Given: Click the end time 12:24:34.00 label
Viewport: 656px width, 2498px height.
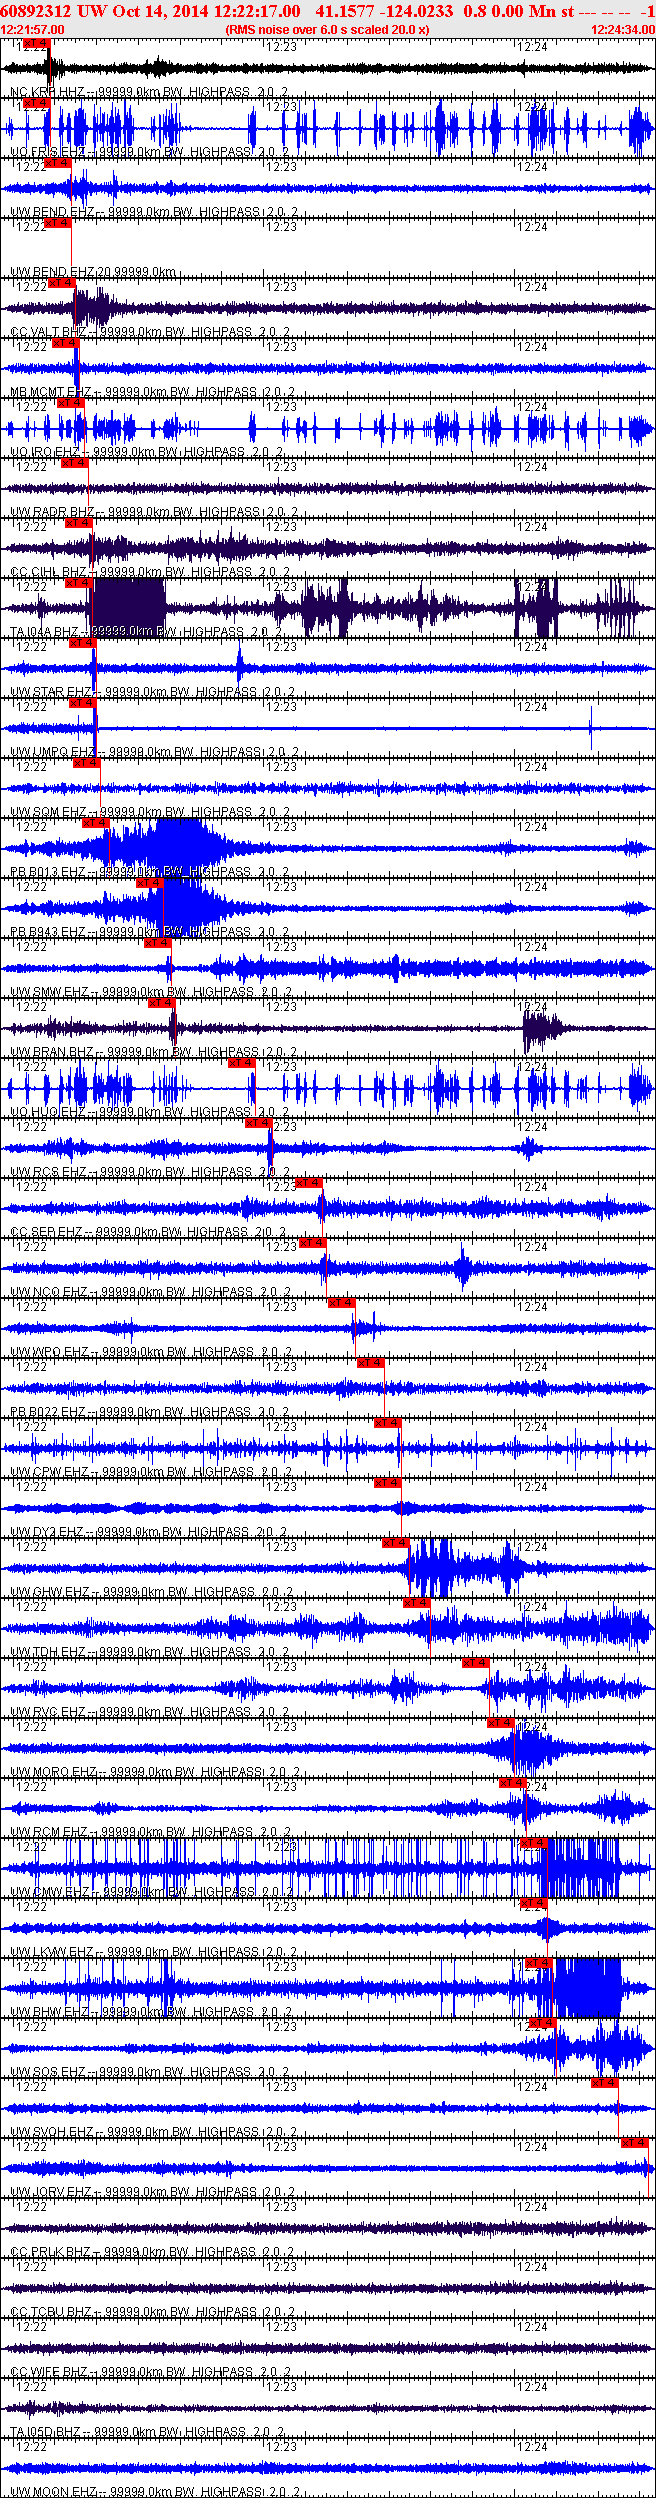Looking at the screenshot, I should click(x=622, y=30).
